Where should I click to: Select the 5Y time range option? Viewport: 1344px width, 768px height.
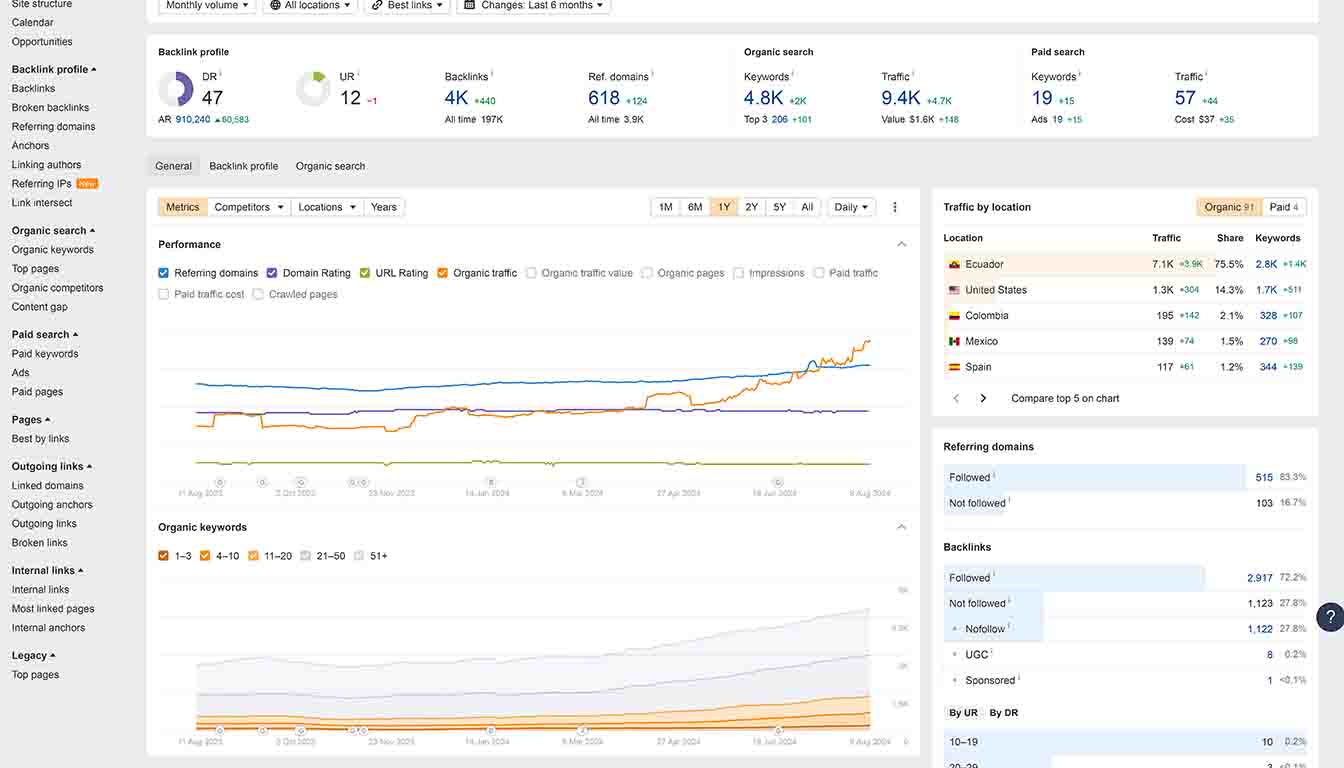[779, 207]
